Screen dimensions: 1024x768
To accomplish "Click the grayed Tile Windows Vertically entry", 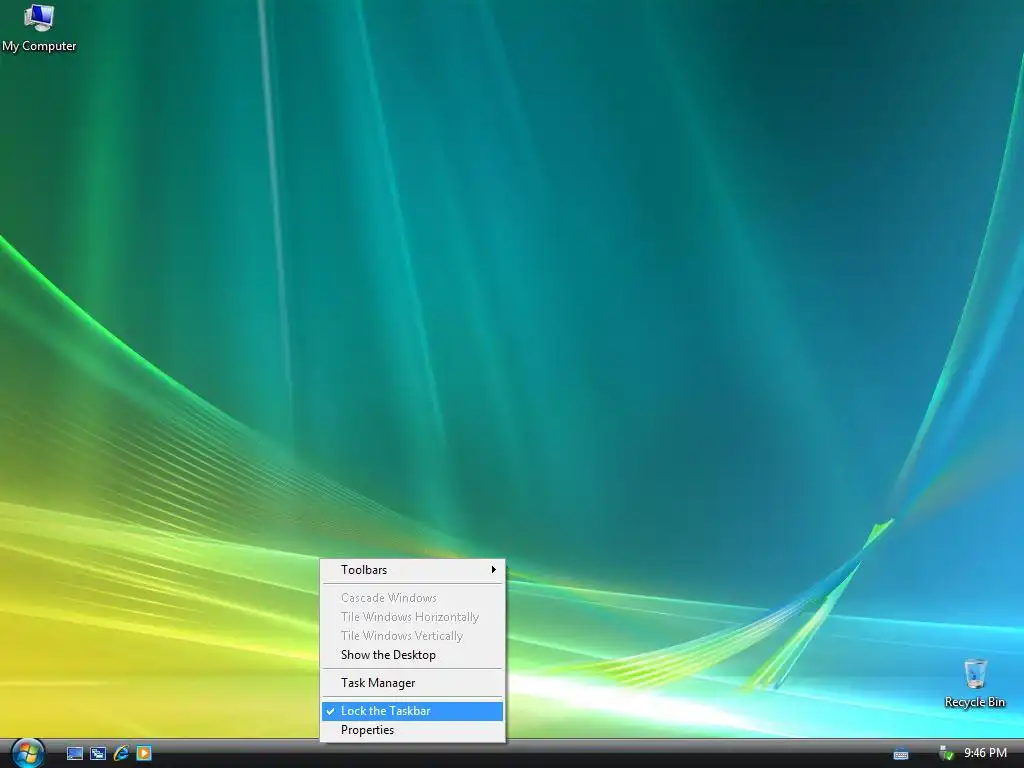I will pos(412,635).
